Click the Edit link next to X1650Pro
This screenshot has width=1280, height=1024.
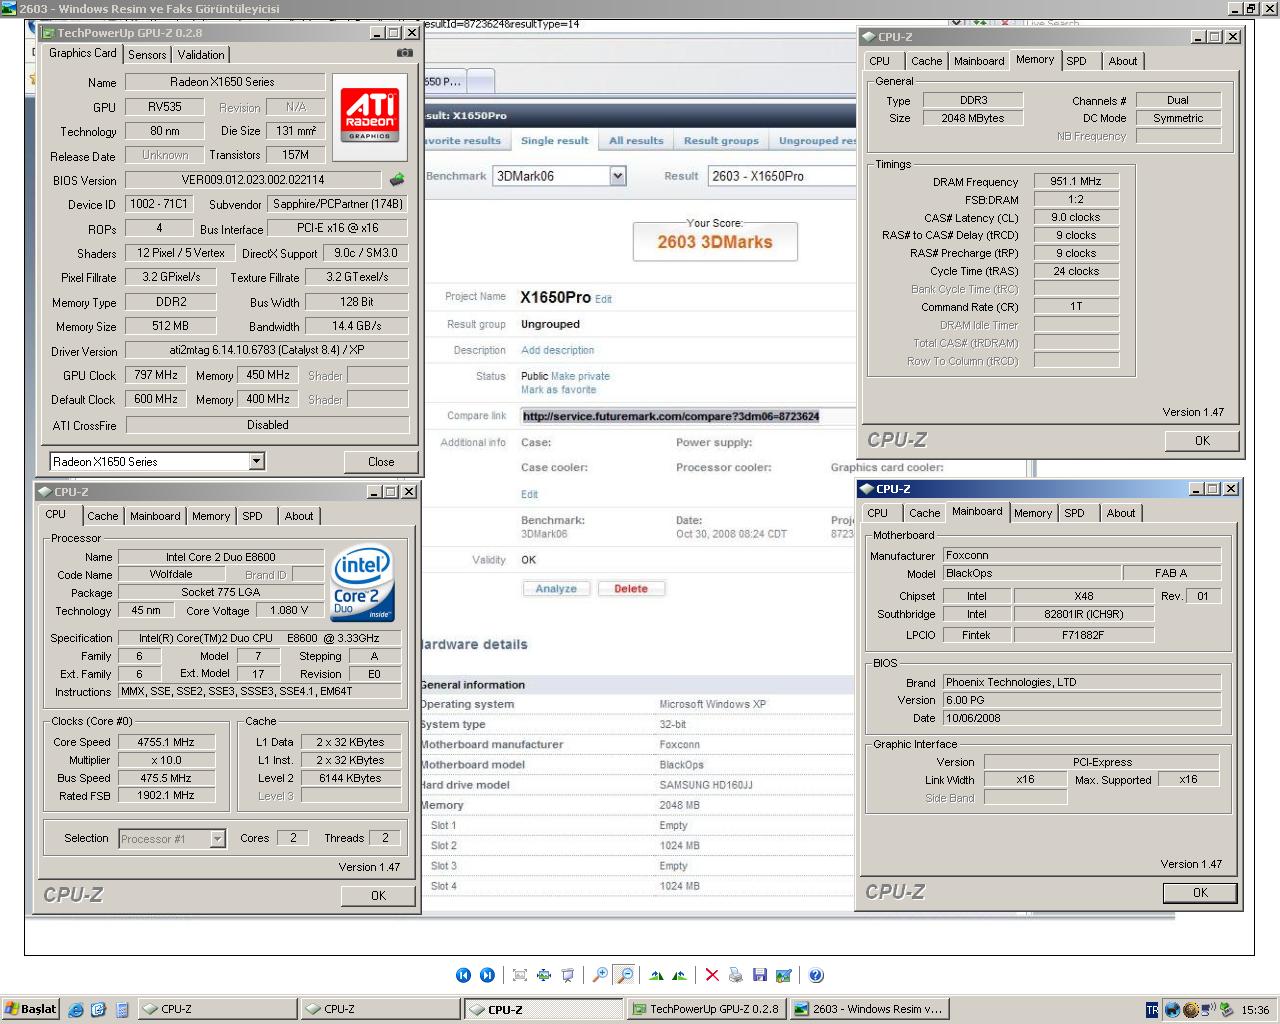(603, 299)
